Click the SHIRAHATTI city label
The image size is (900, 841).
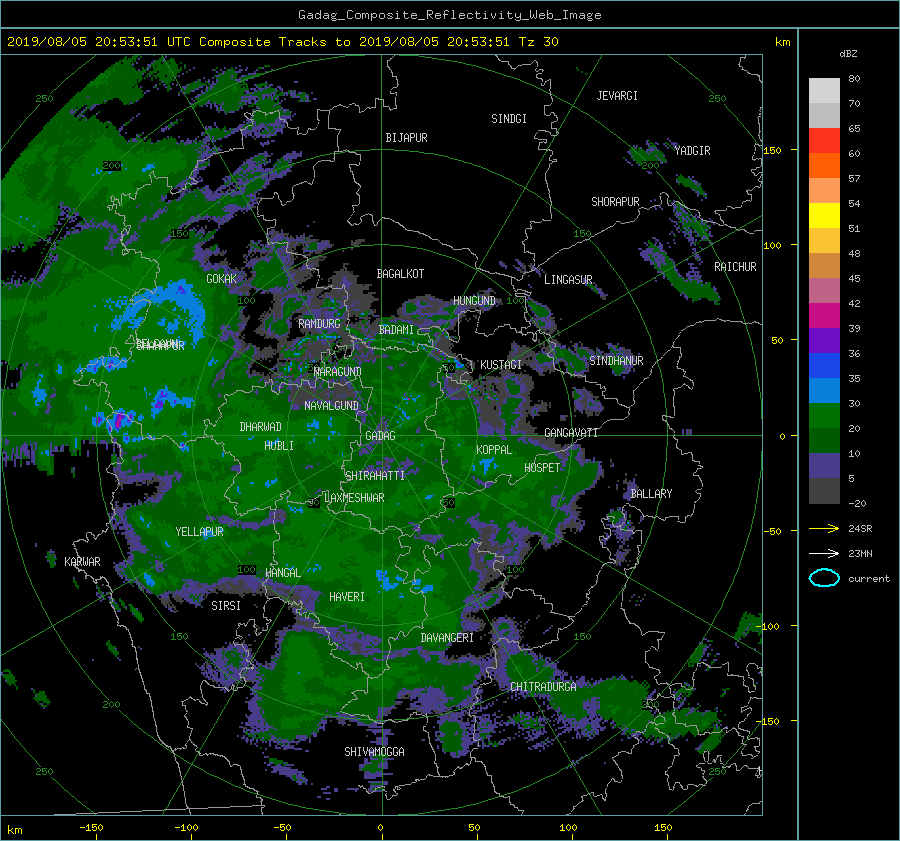point(375,475)
